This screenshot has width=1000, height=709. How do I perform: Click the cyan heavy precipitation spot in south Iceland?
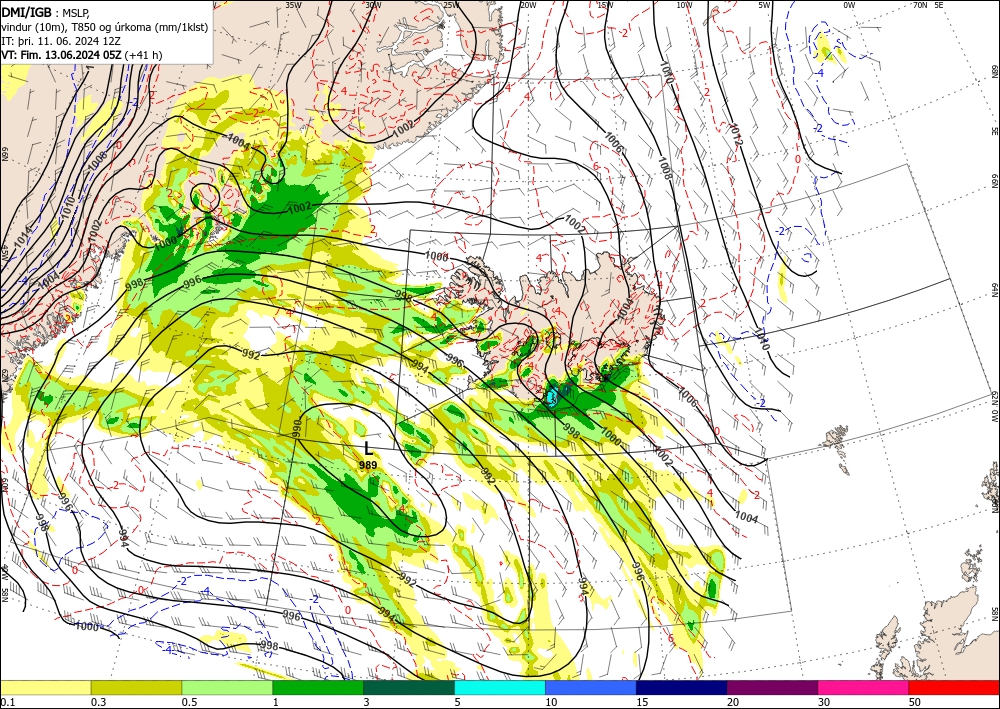[553, 397]
